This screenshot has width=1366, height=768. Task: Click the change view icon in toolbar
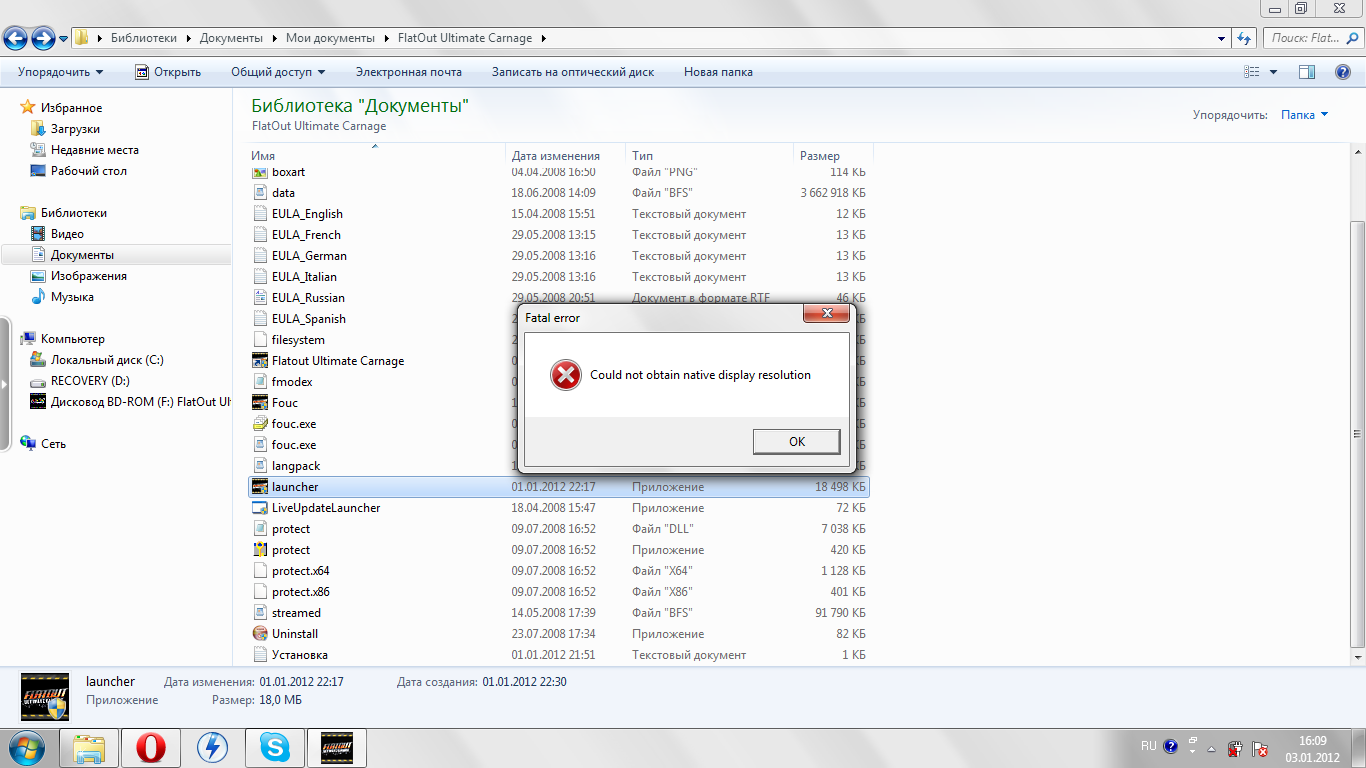1252,72
